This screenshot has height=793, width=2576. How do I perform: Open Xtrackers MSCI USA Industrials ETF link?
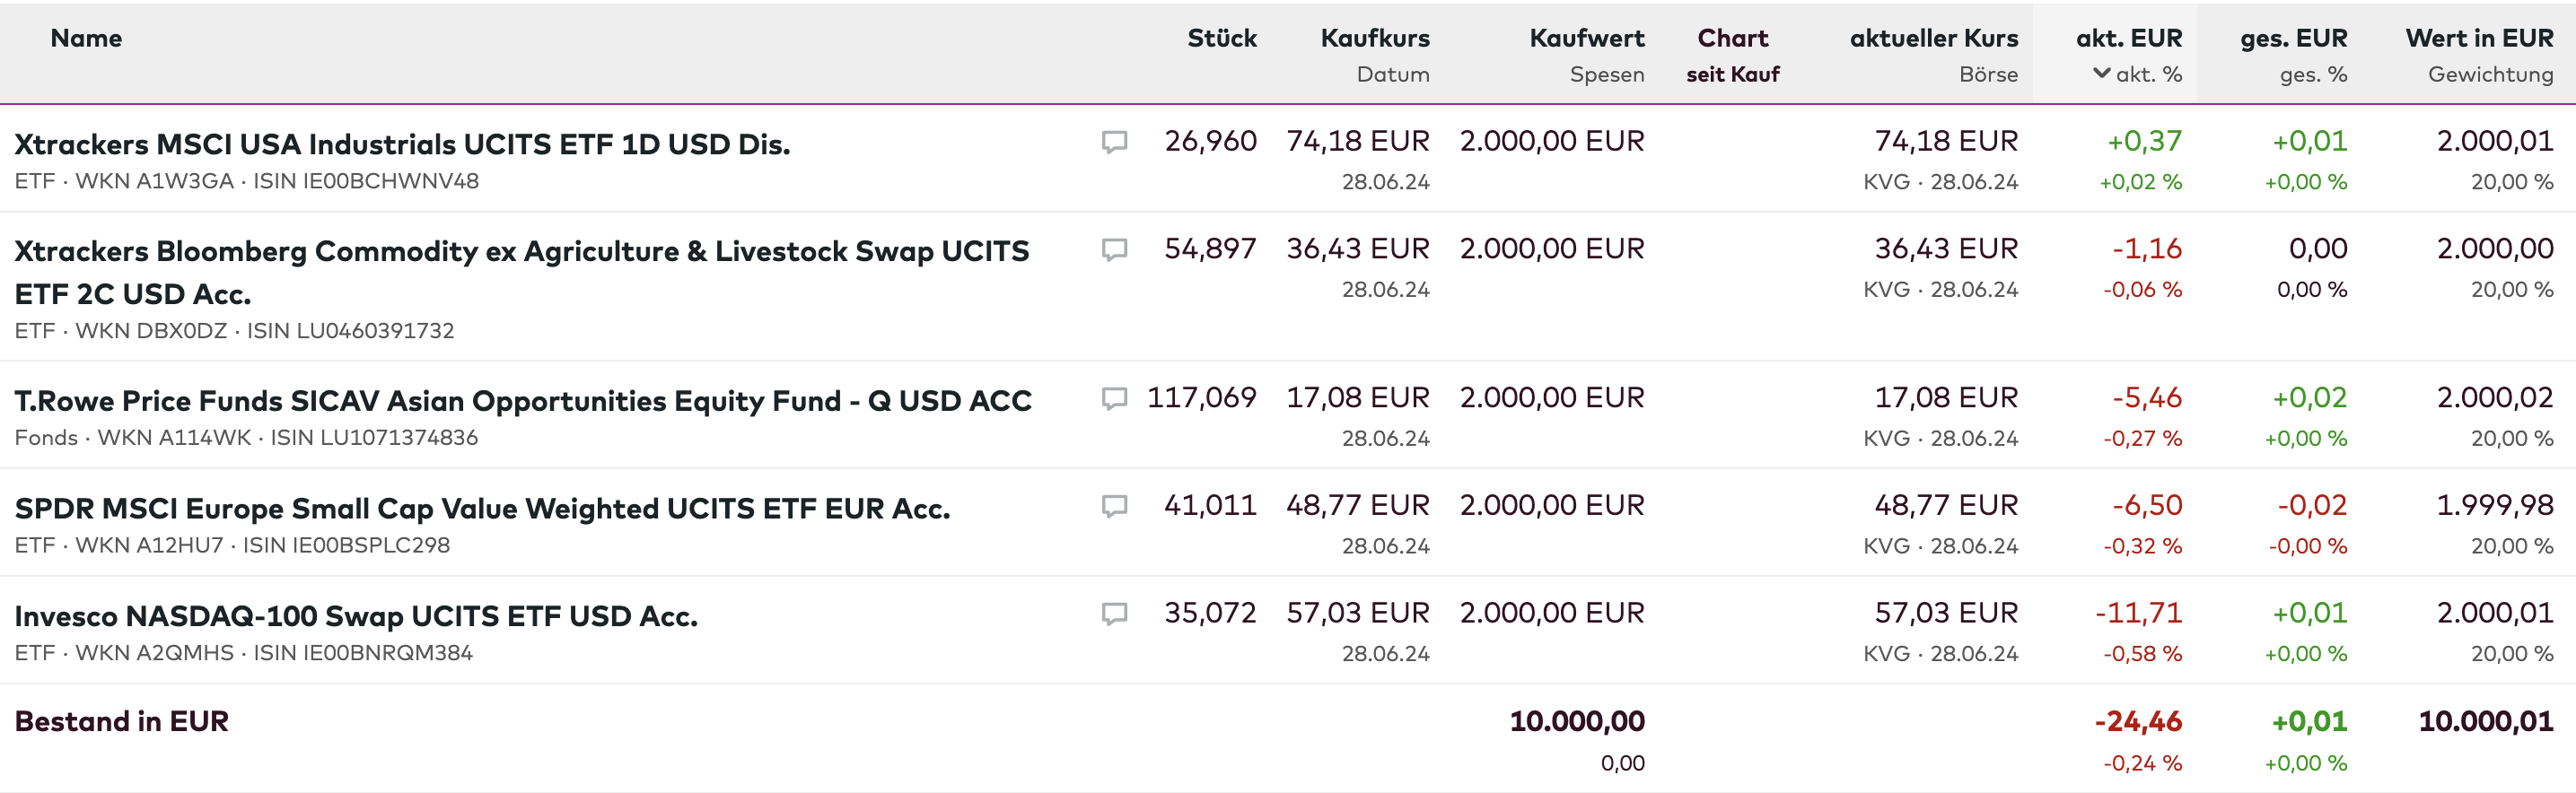pyautogui.click(x=402, y=144)
